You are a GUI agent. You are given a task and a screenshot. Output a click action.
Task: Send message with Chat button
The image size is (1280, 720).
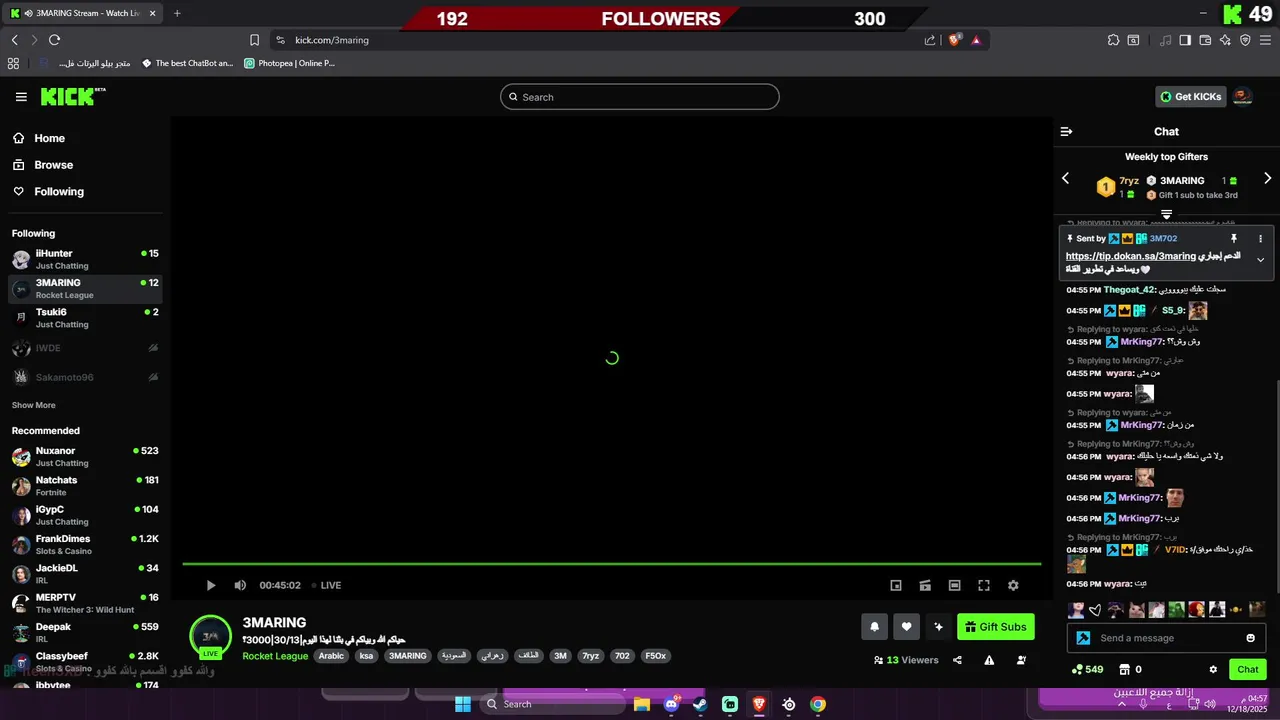point(1248,669)
